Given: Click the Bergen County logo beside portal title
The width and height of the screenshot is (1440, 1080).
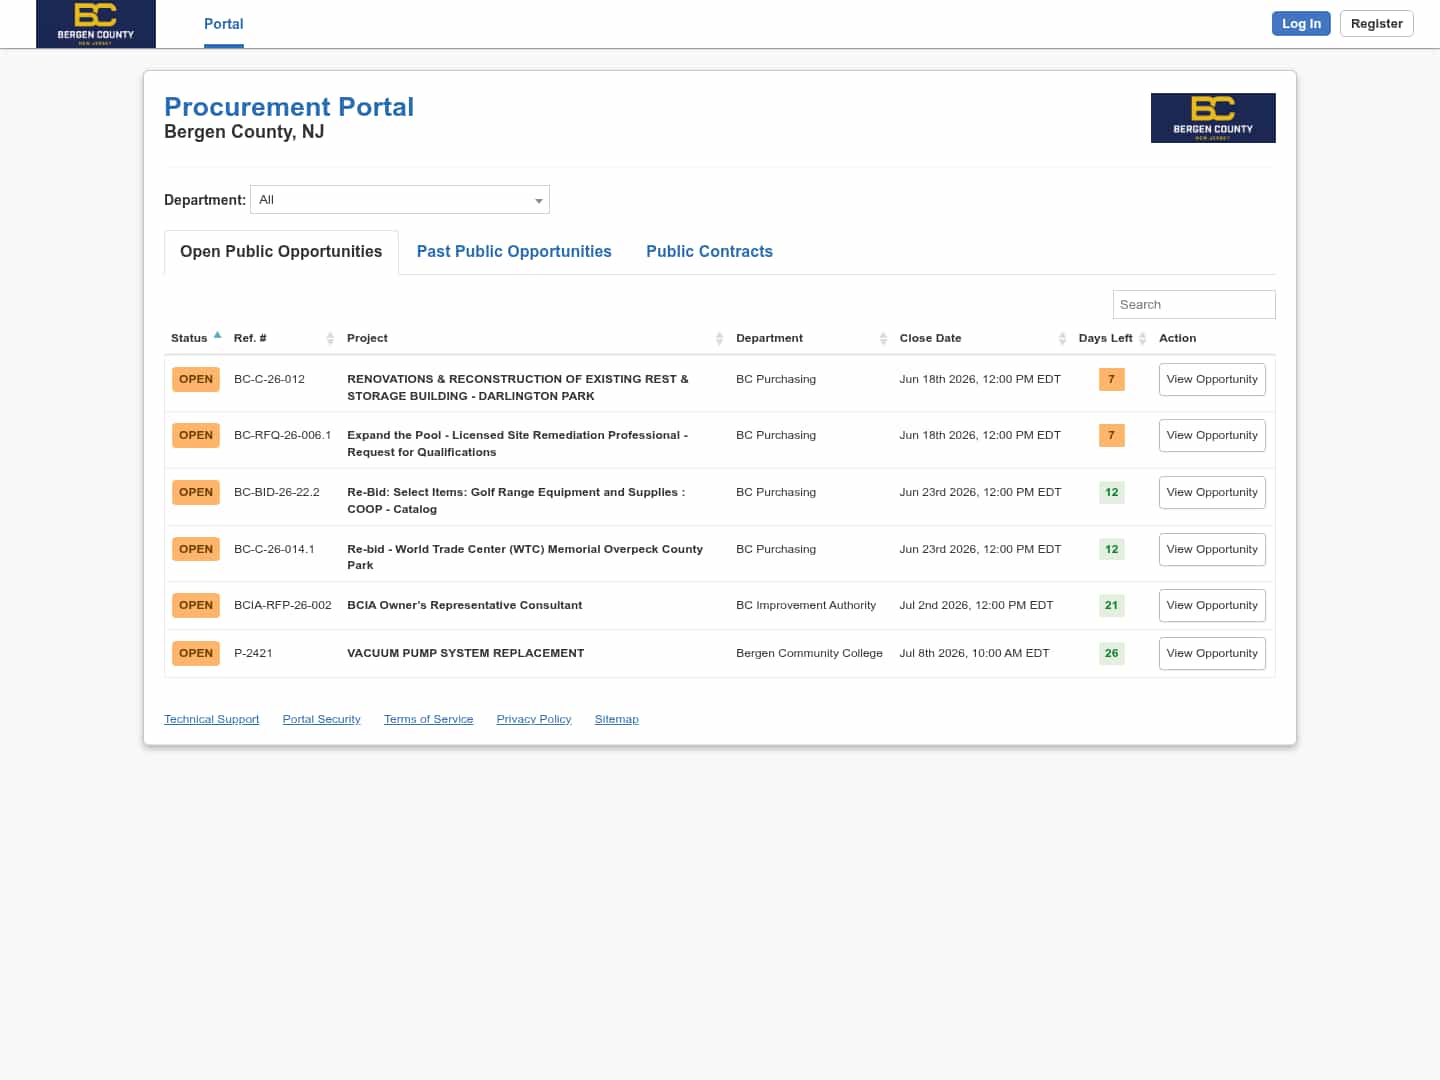Looking at the screenshot, I should (x=1213, y=118).
